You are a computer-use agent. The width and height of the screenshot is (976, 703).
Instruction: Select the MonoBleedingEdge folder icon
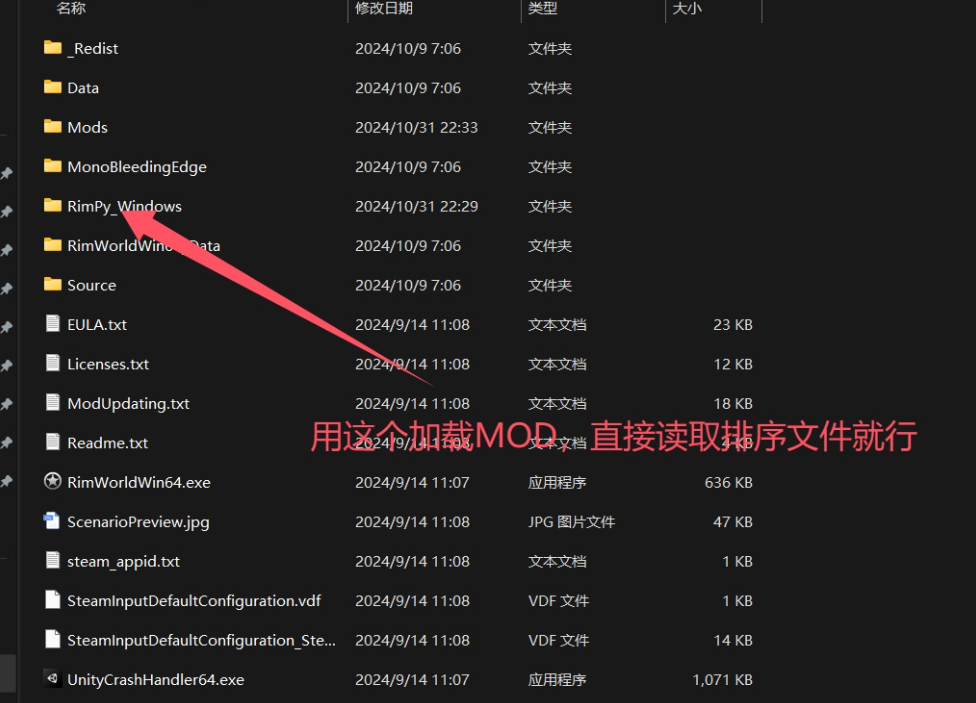click(x=53, y=166)
